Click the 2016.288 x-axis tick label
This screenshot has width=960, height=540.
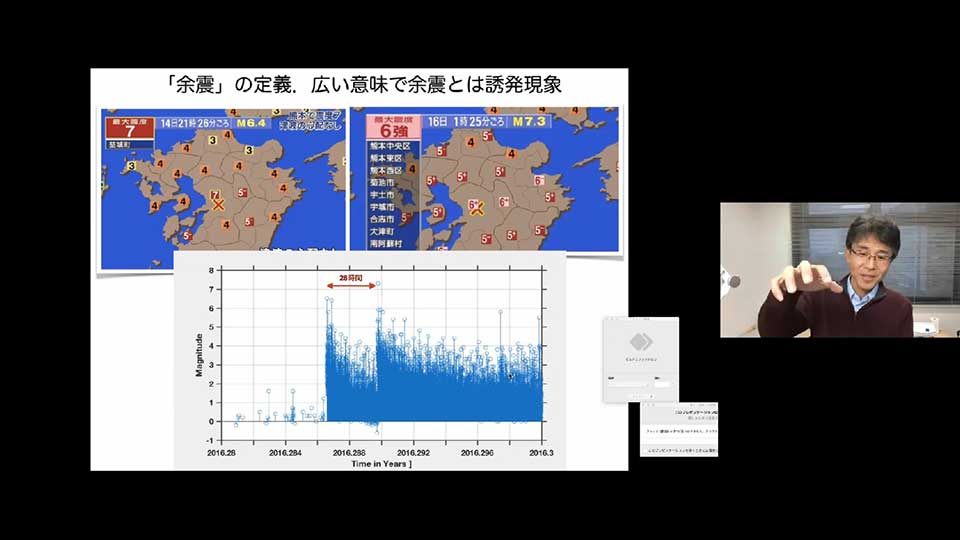pyautogui.click(x=349, y=453)
